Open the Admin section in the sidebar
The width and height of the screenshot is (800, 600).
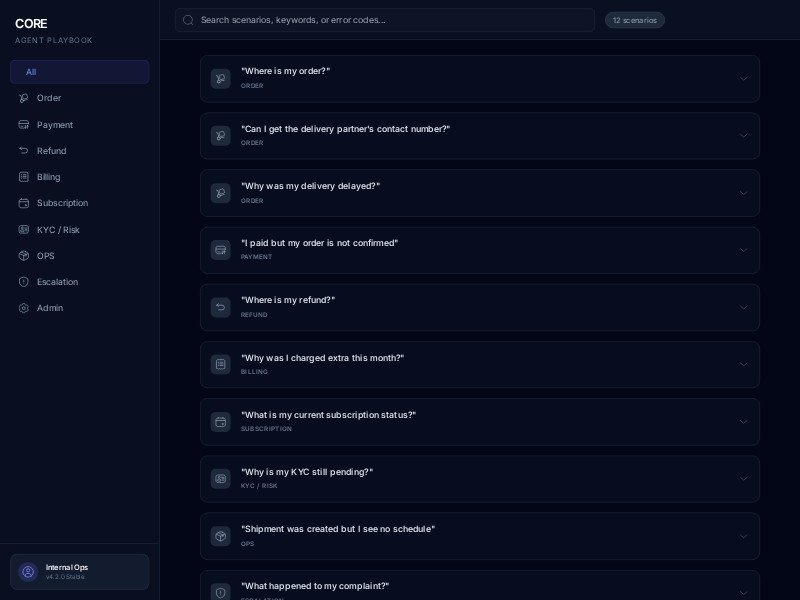coord(50,308)
